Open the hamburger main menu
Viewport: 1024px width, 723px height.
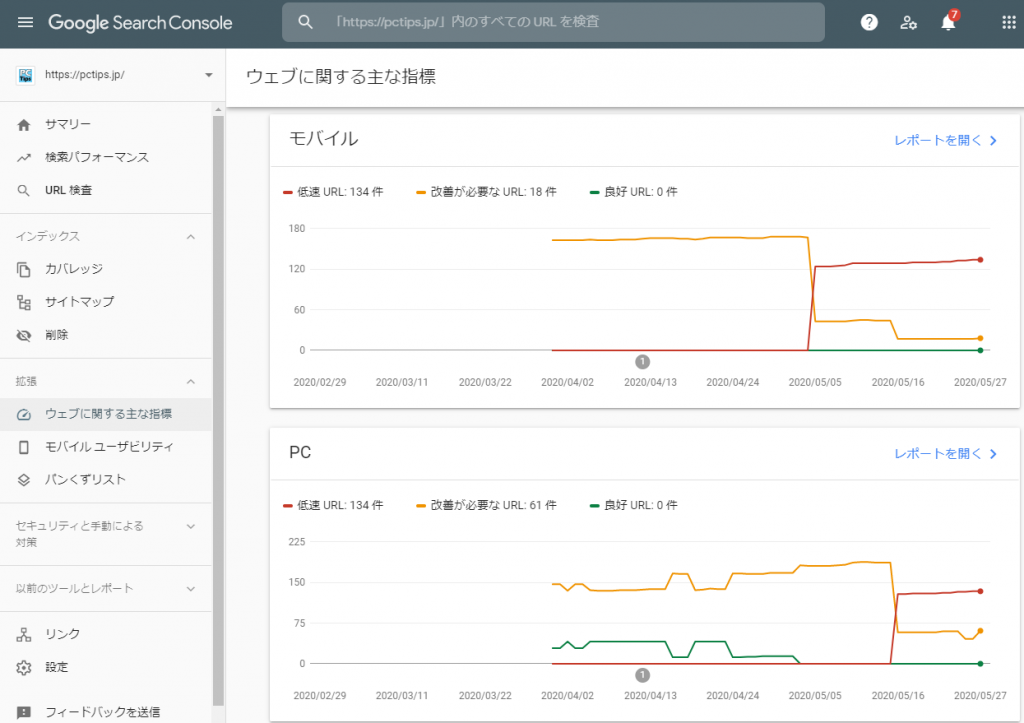25,22
